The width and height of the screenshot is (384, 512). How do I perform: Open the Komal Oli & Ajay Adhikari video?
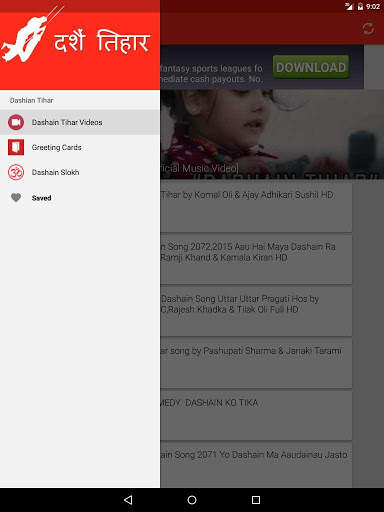(x=256, y=207)
